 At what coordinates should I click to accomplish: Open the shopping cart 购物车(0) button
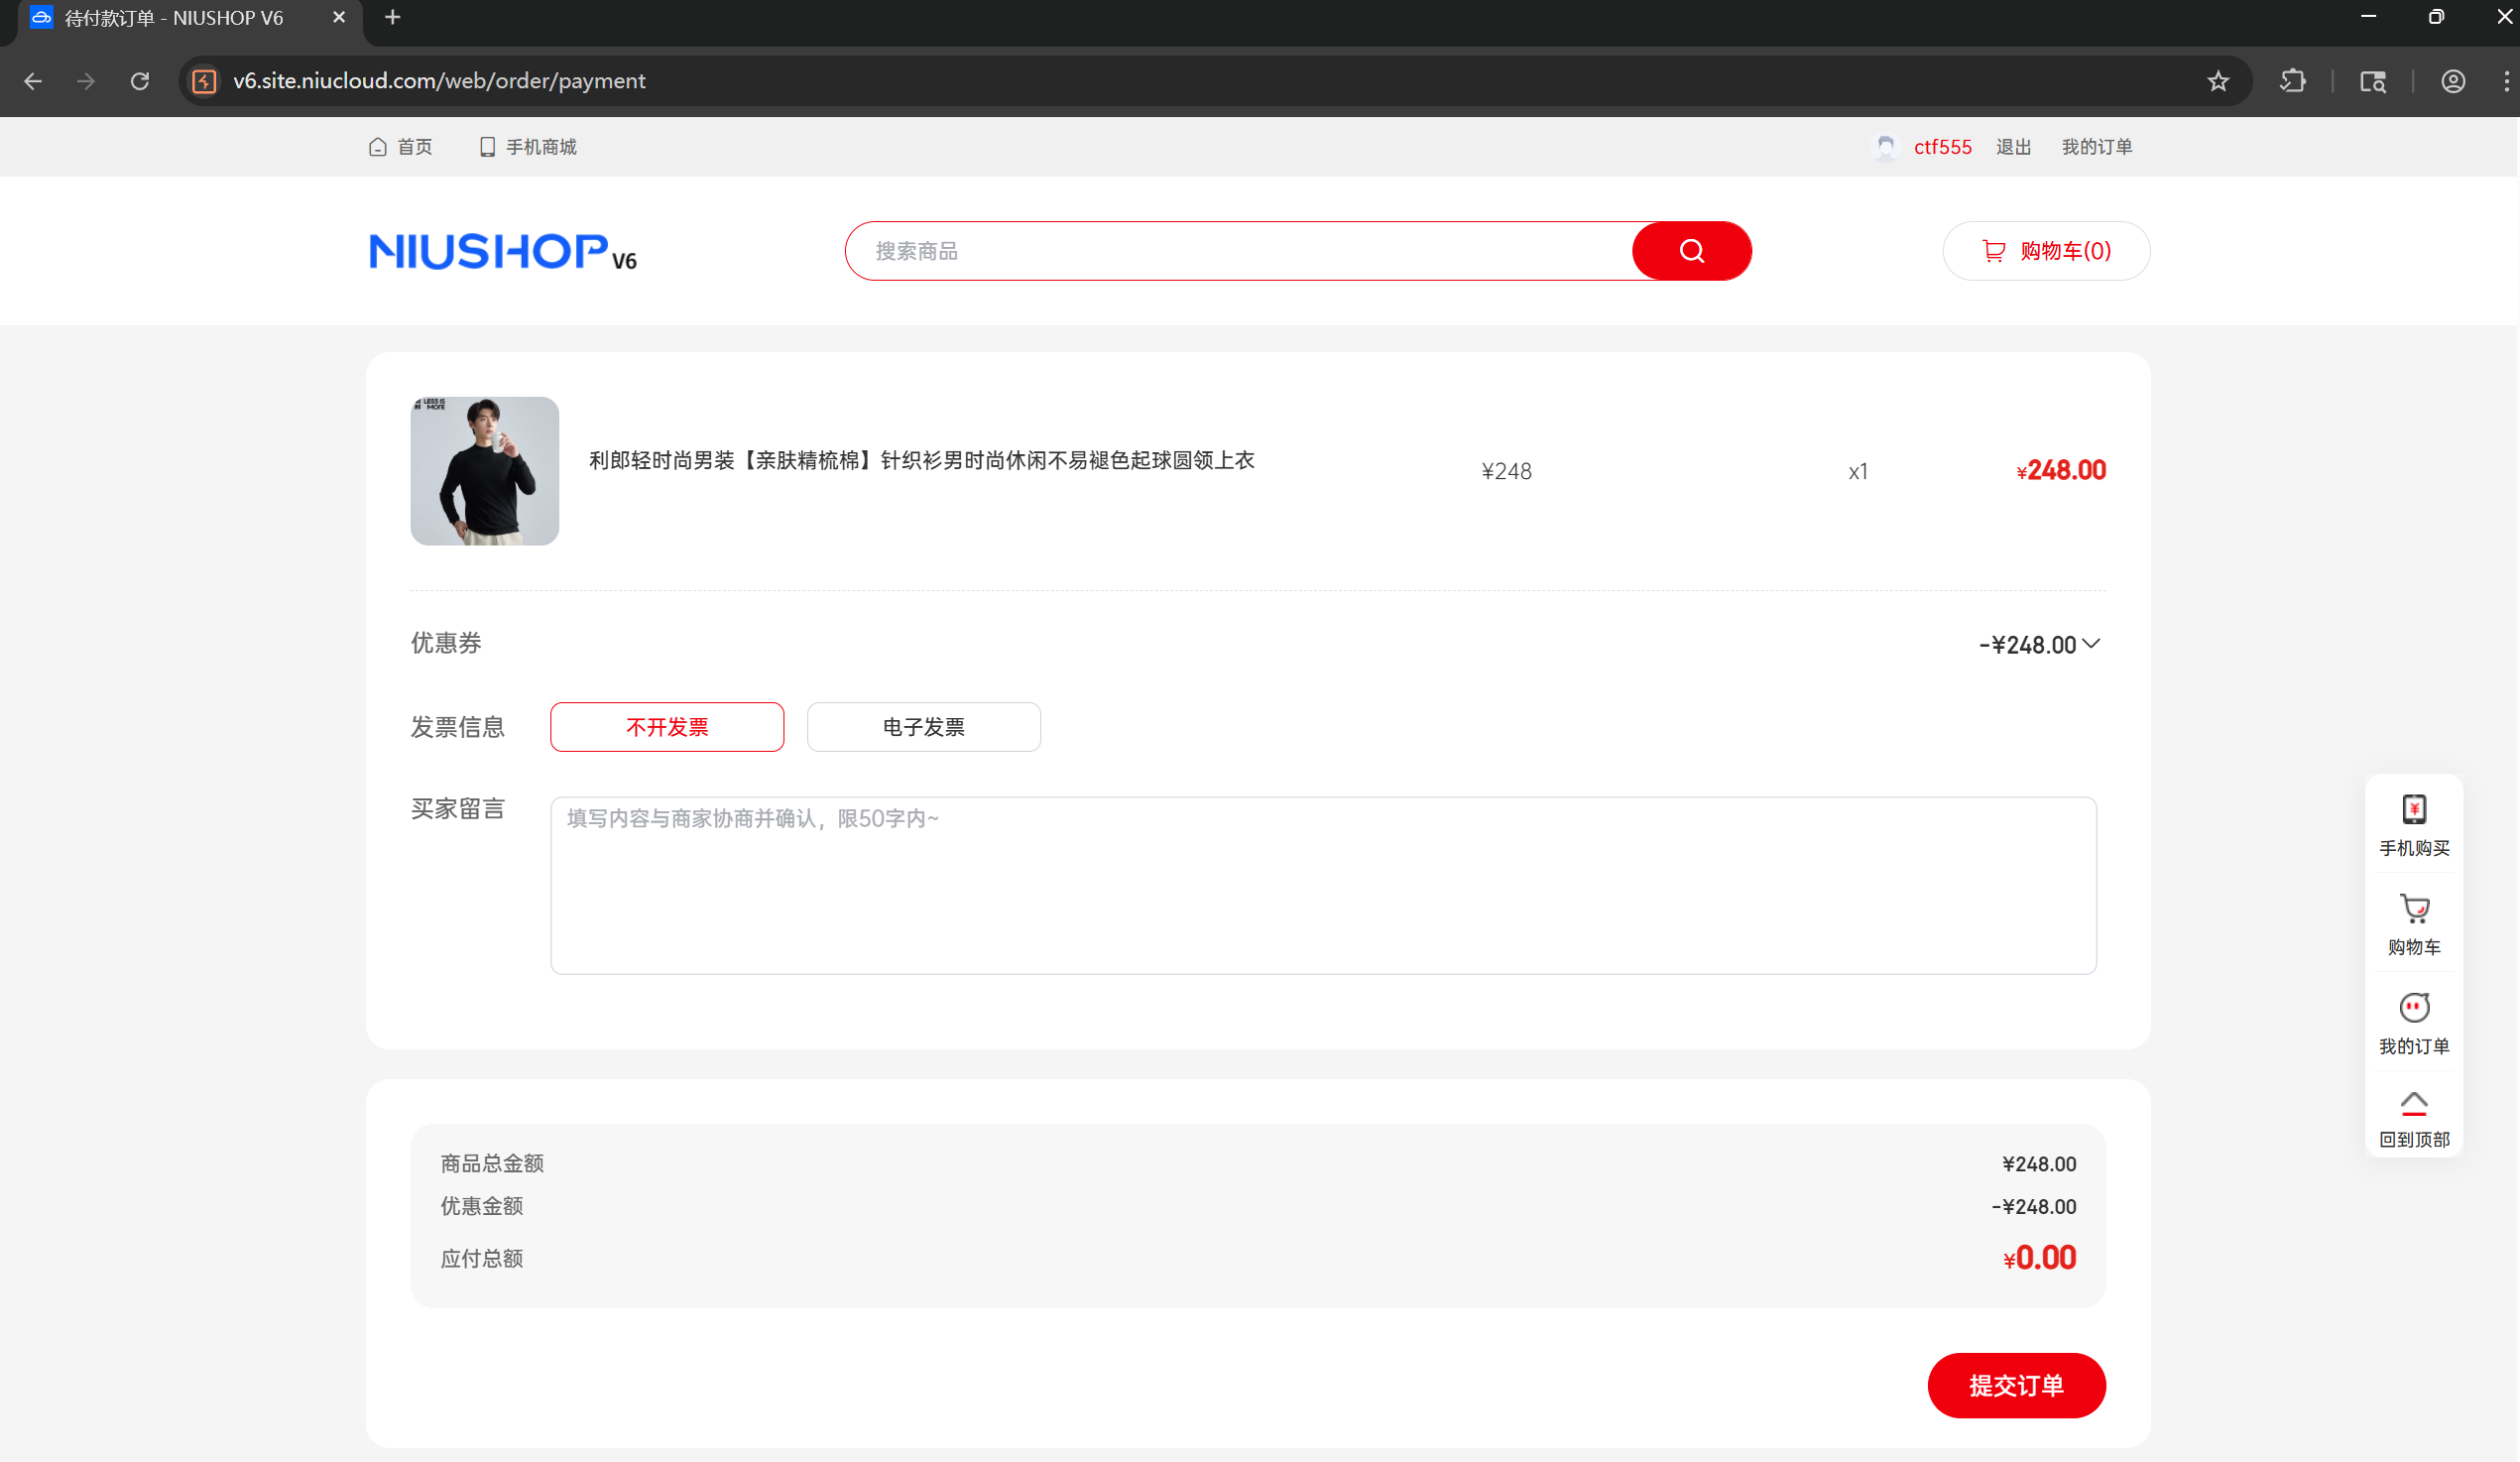click(x=2046, y=251)
